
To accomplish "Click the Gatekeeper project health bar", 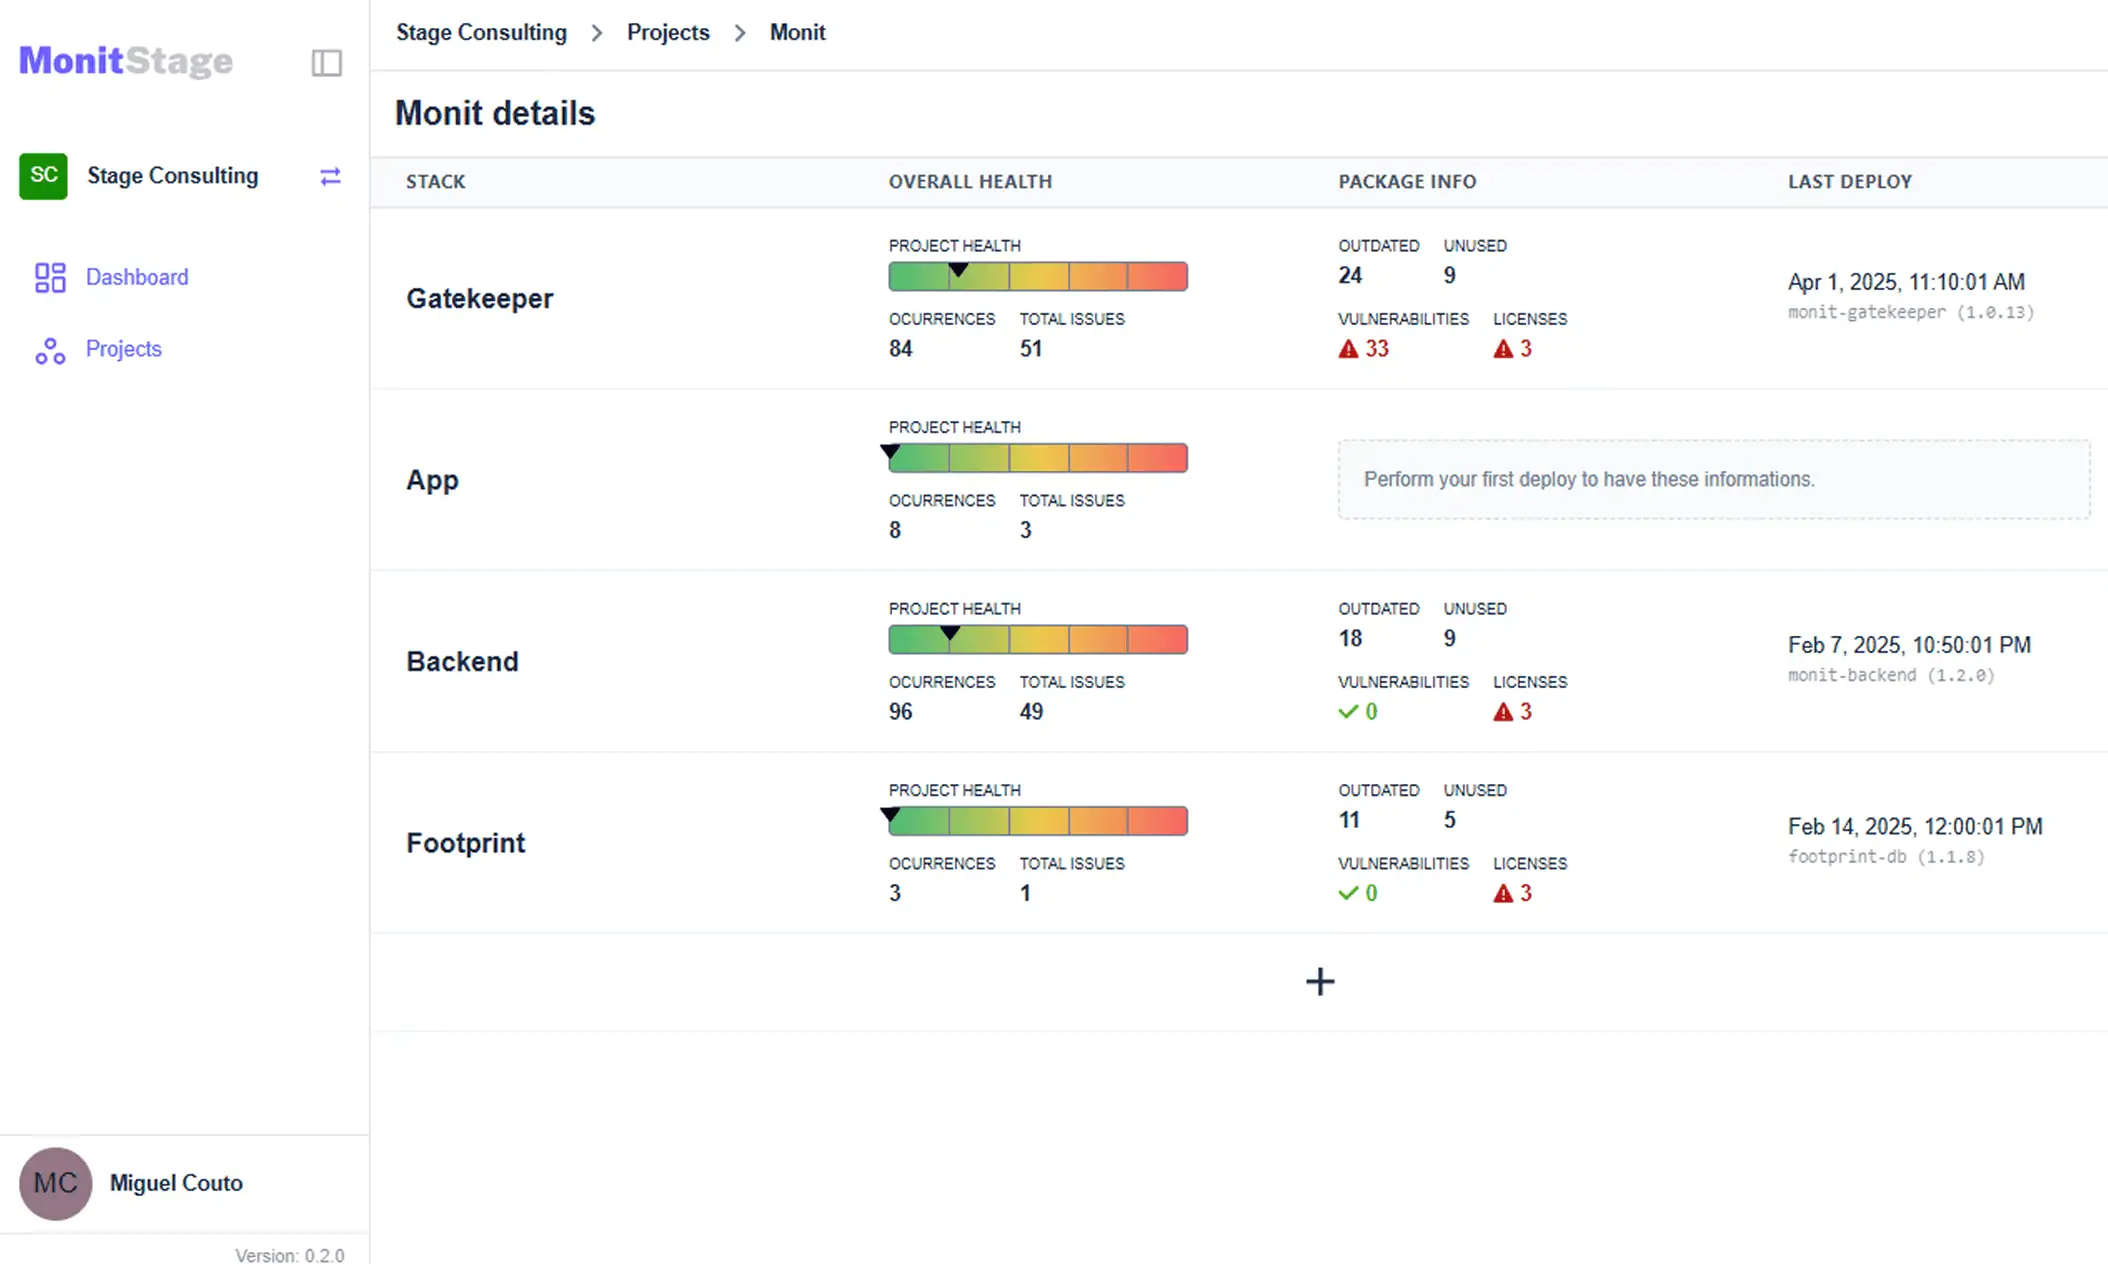I will [1037, 277].
